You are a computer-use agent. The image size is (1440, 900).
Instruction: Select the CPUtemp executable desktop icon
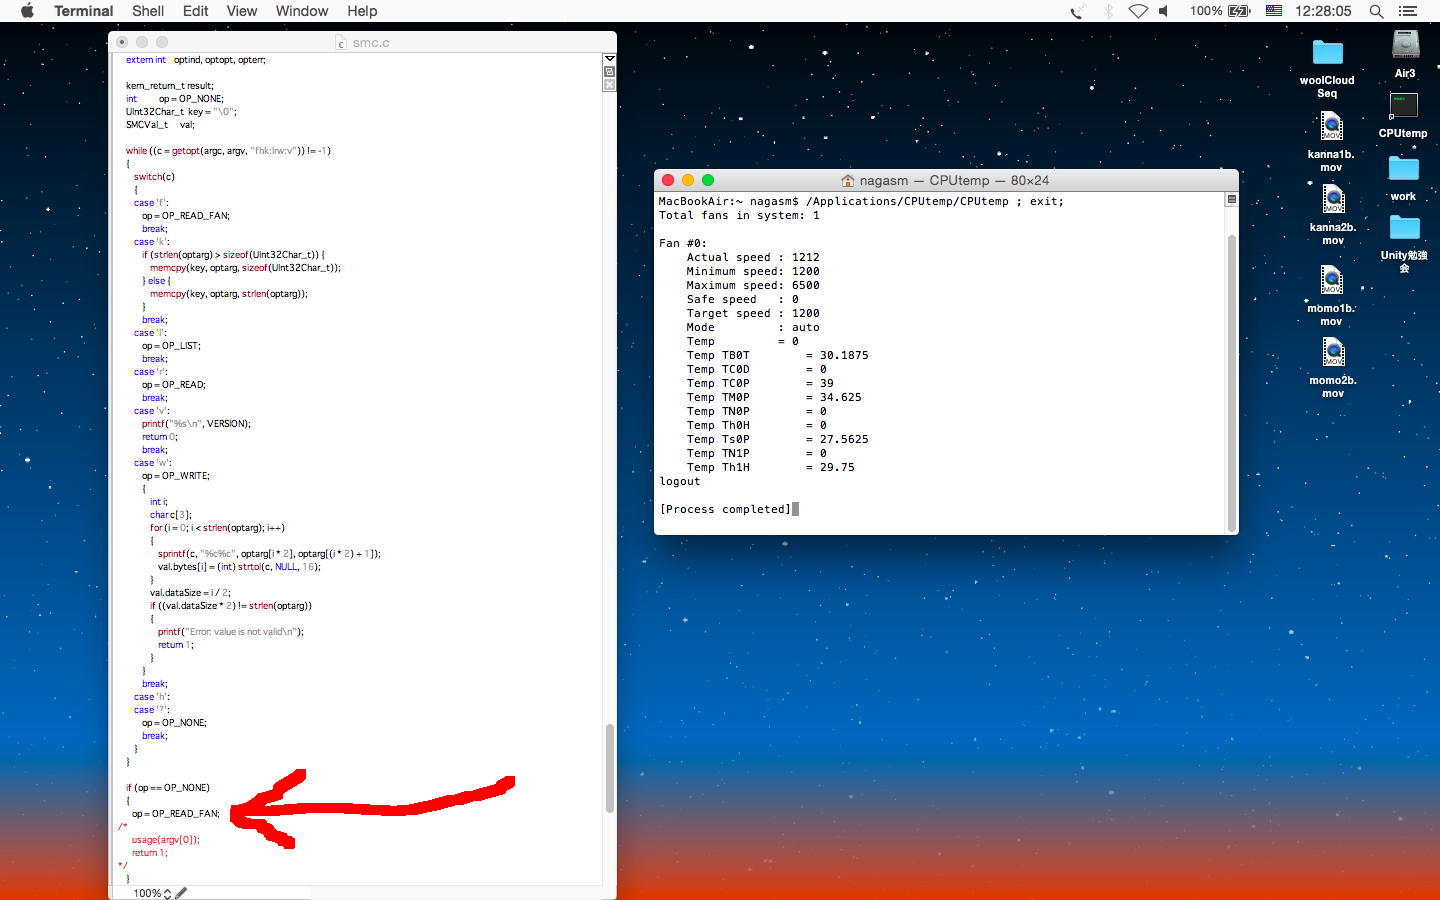point(1403,107)
